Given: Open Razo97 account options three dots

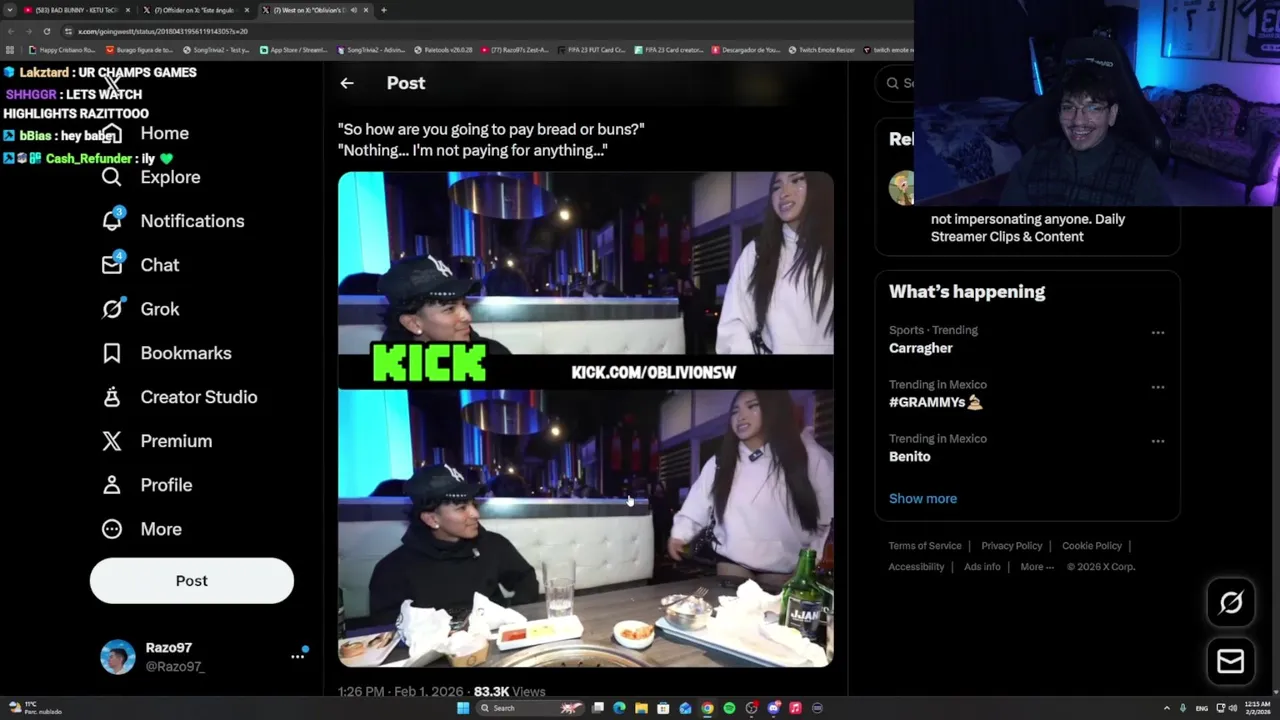Looking at the screenshot, I should [297, 656].
